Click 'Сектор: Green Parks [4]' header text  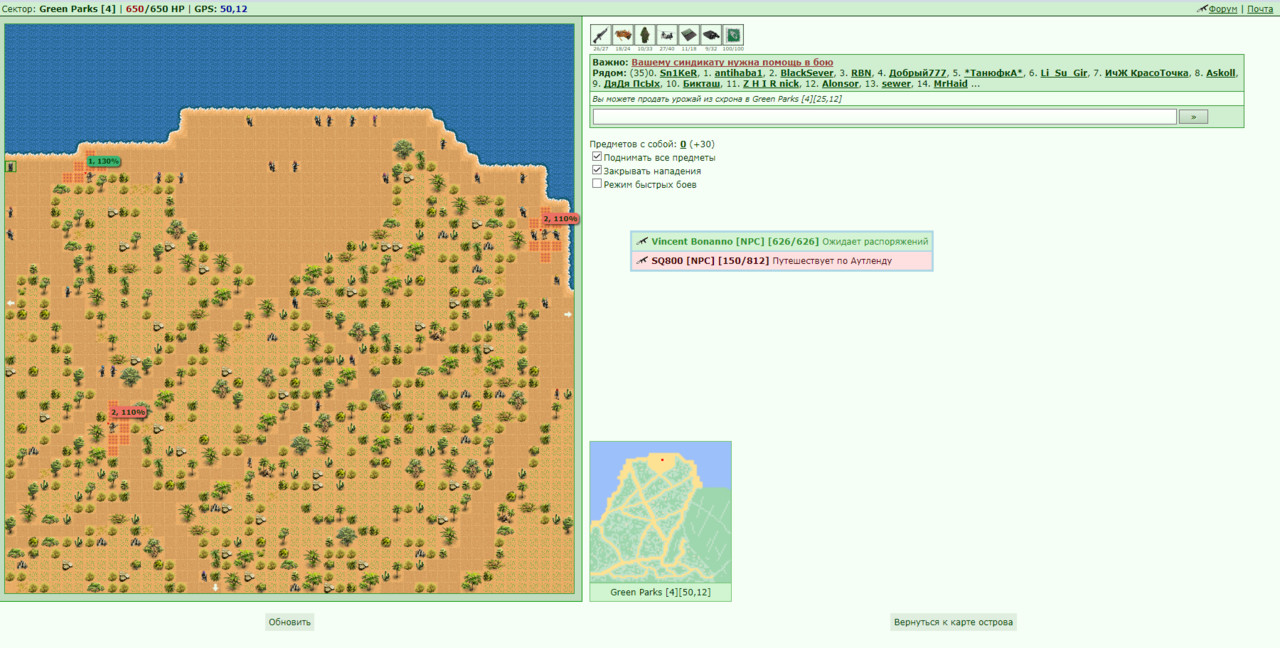[x=59, y=9]
